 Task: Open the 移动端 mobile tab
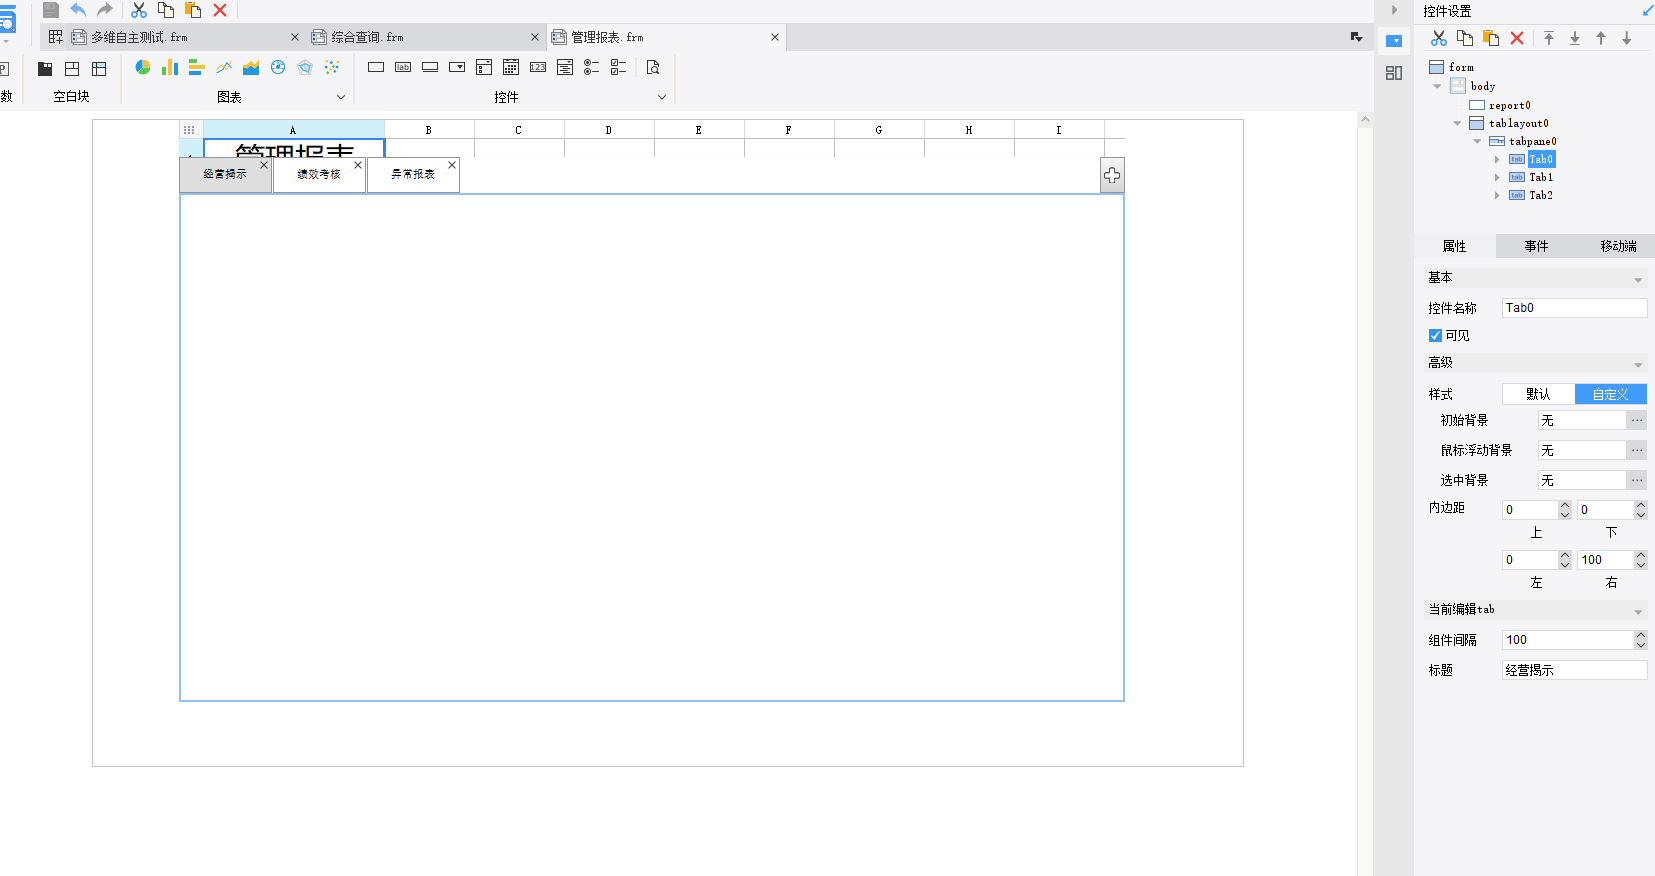[1618, 246]
